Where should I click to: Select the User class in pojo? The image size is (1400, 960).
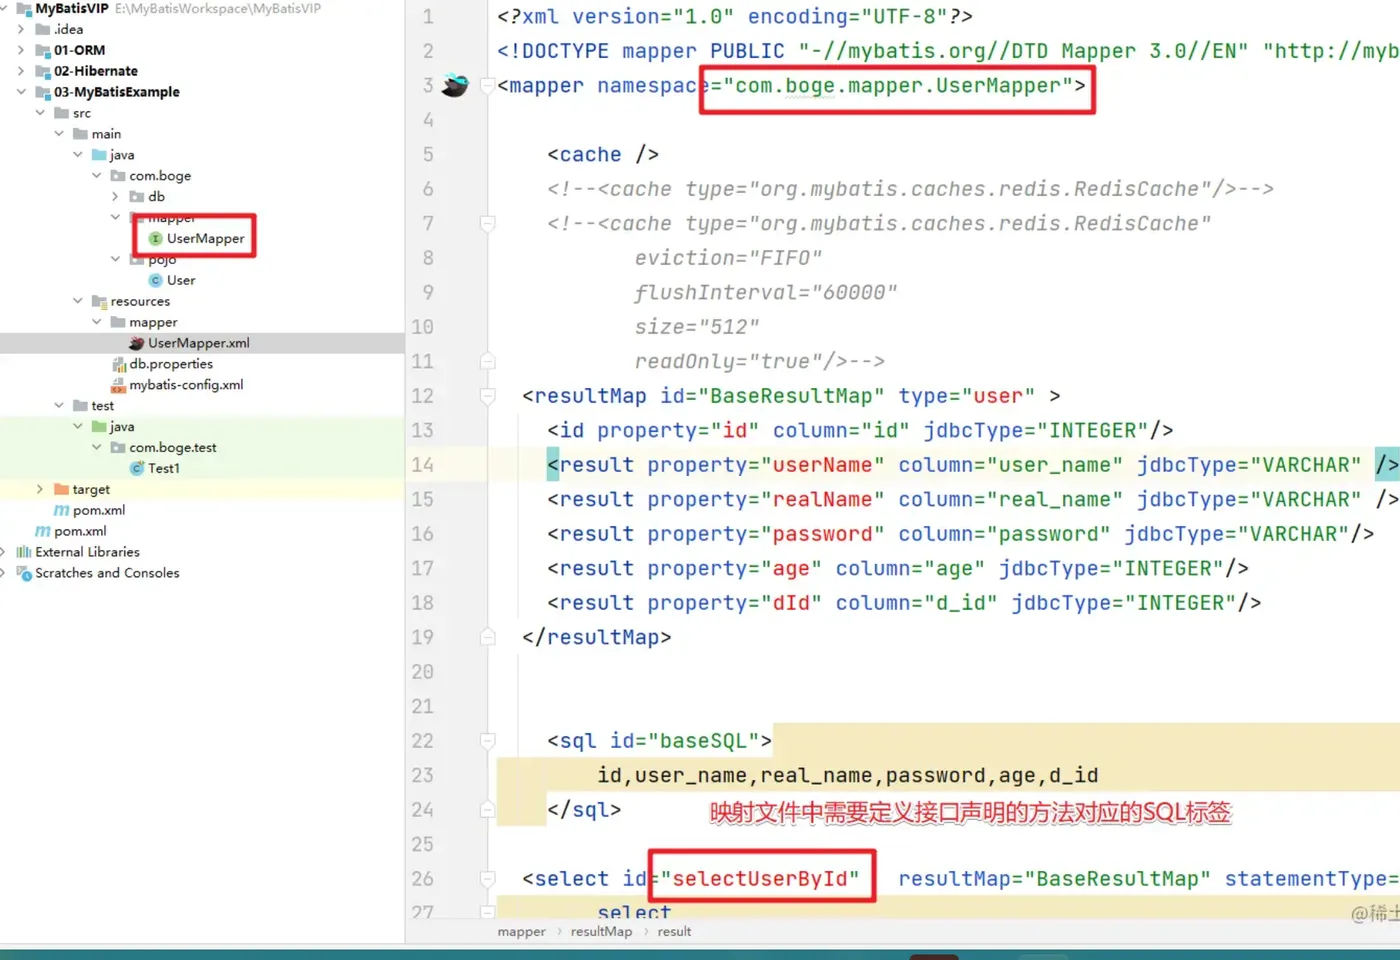181,281
